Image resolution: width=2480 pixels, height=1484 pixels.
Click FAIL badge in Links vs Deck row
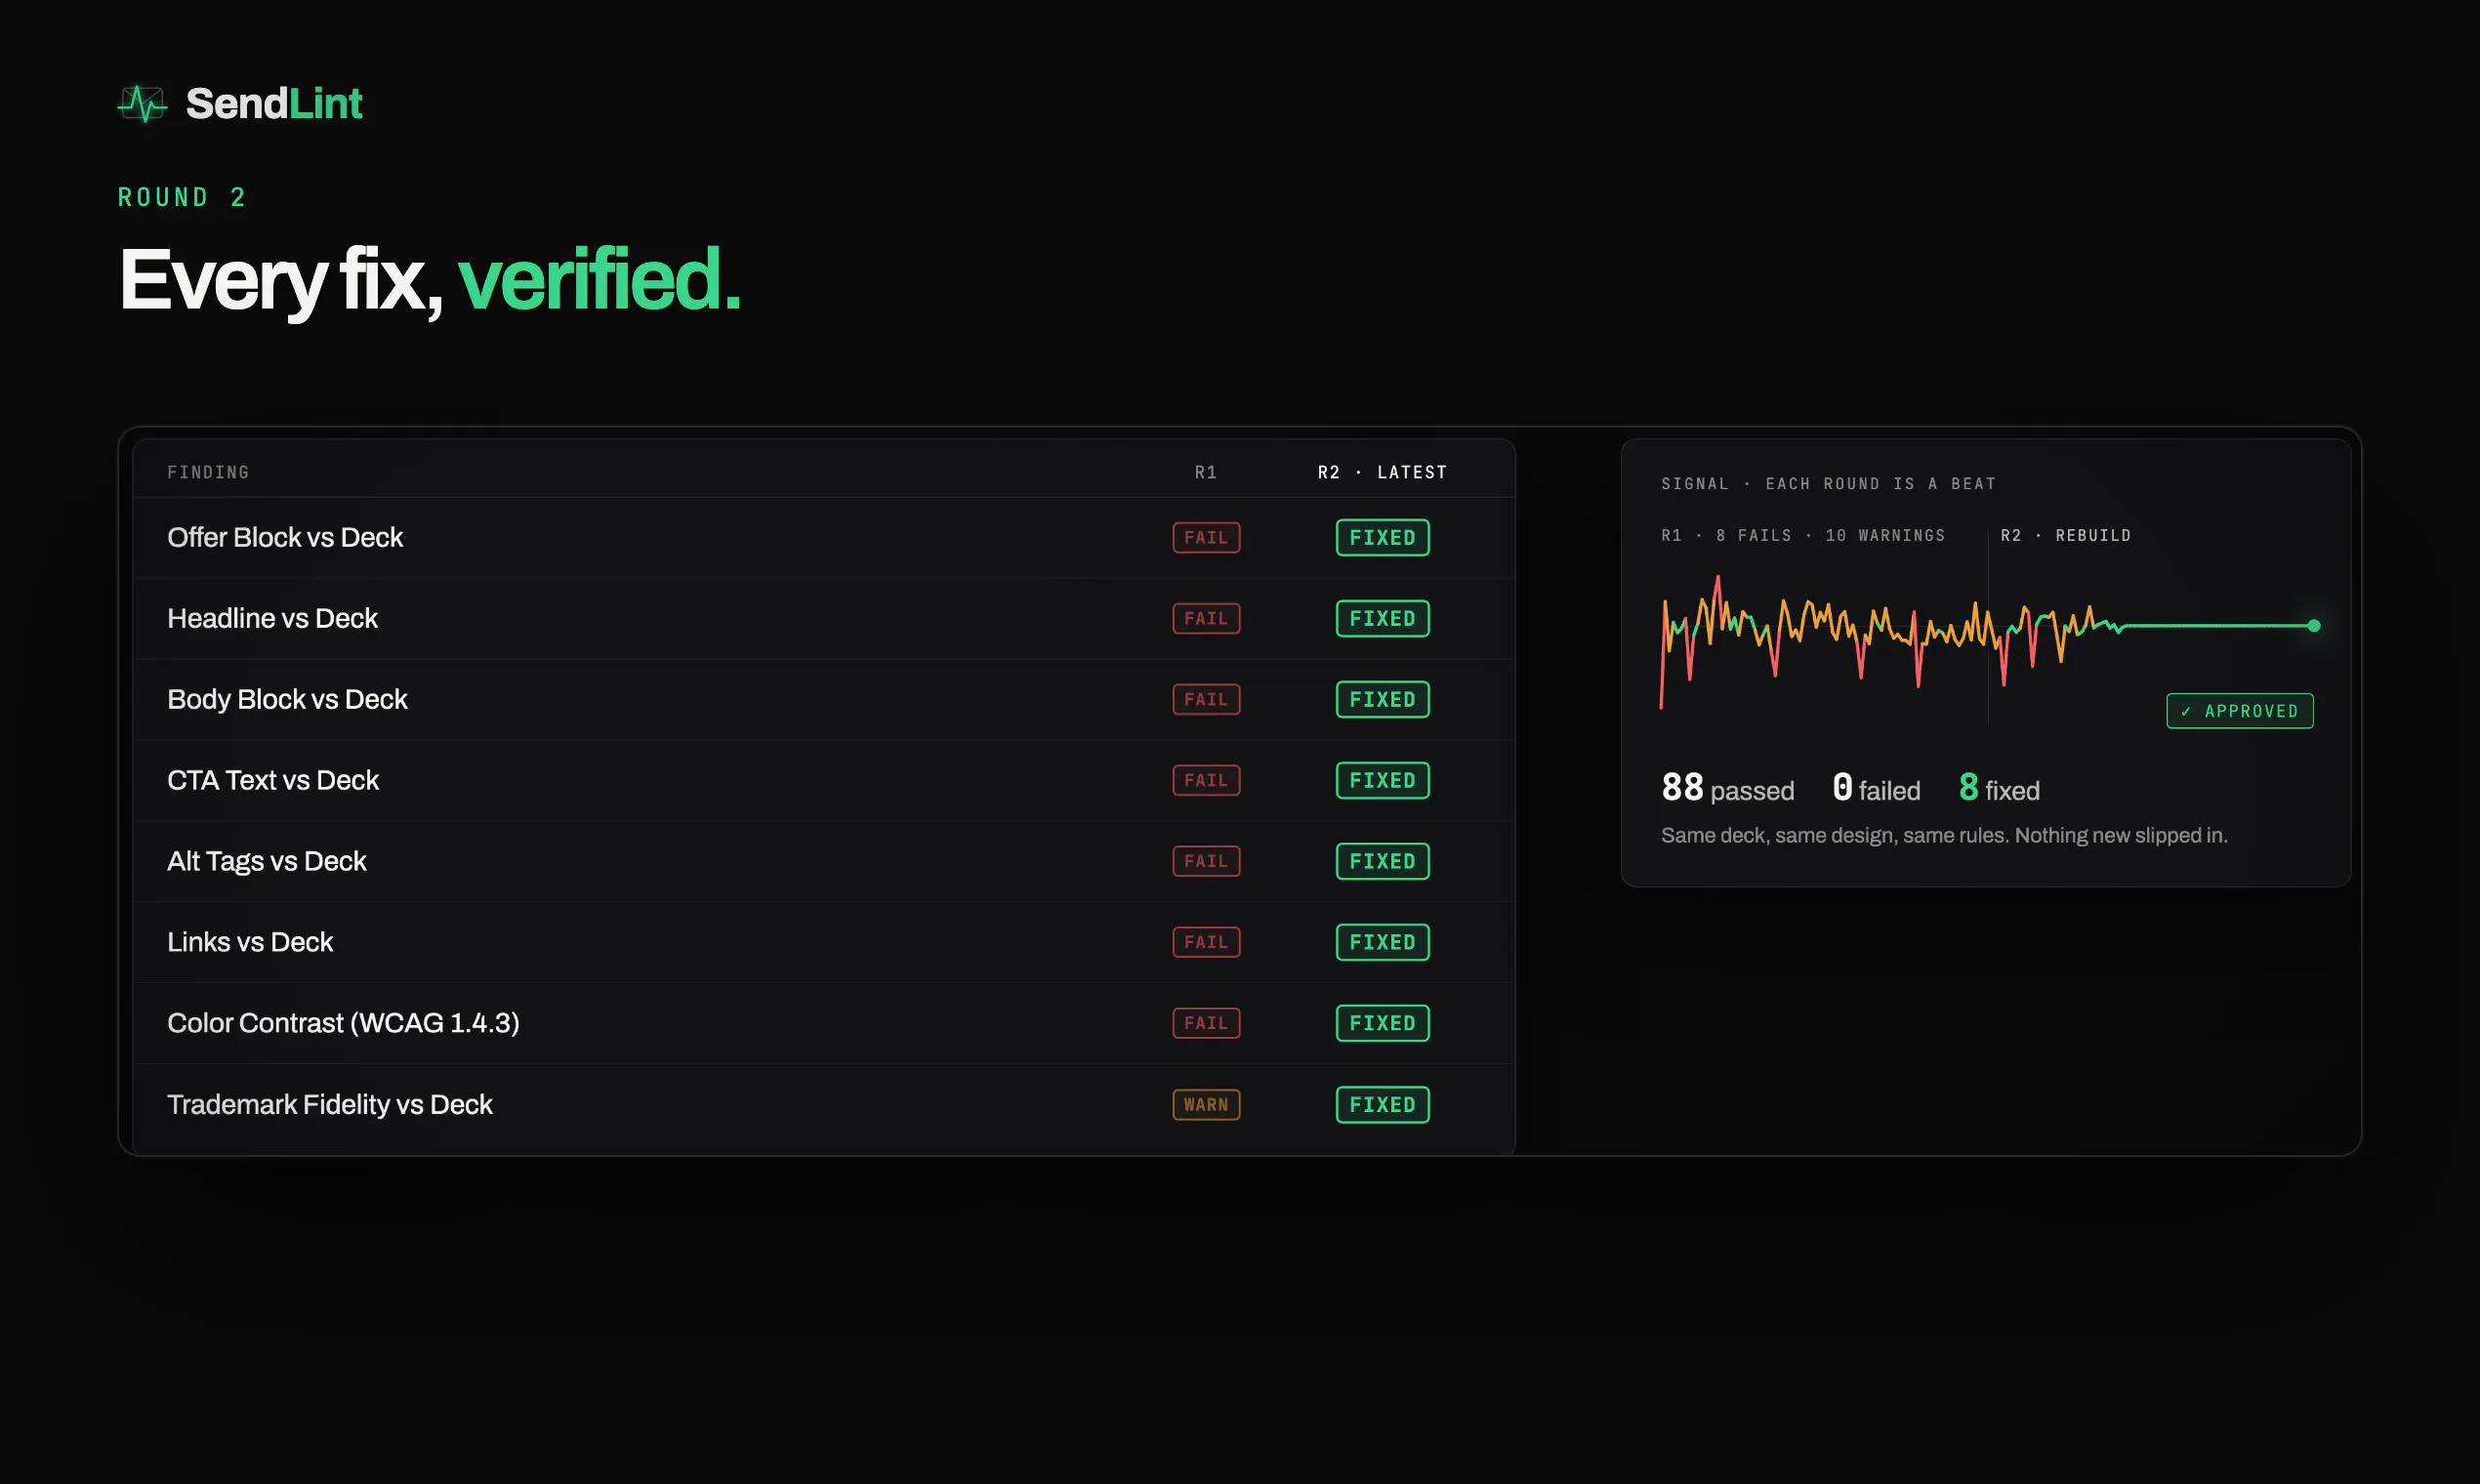(x=1206, y=943)
